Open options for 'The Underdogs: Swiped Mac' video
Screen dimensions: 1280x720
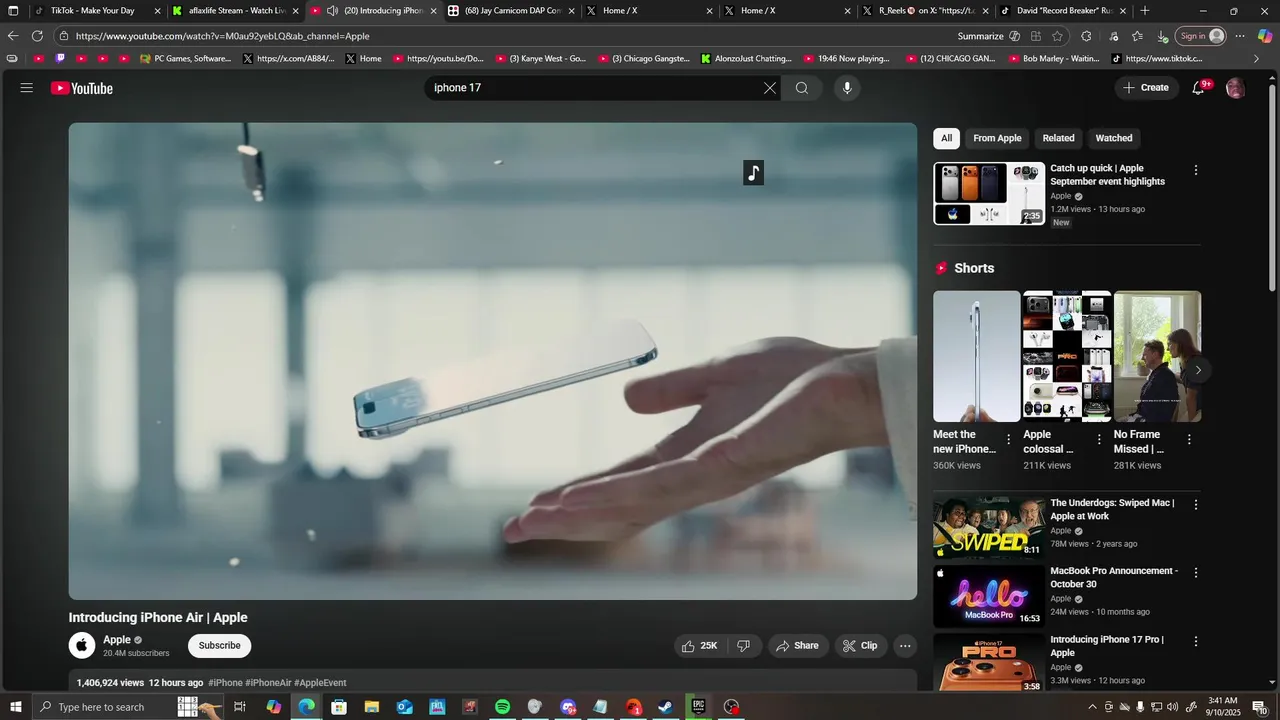(x=1195, y=505)
